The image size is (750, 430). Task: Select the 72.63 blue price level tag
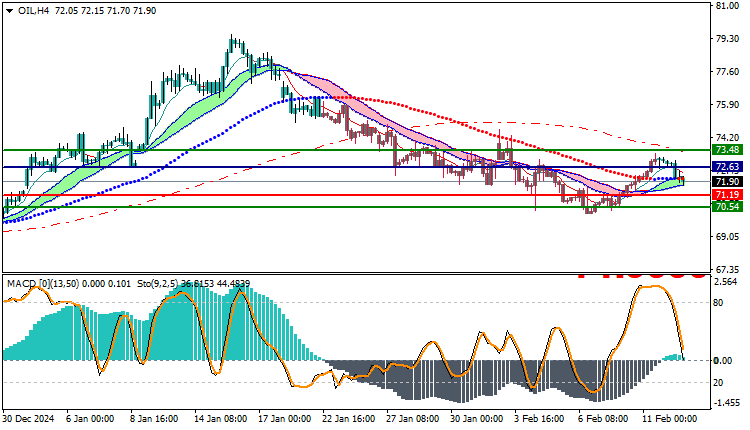pyautogui.click(x=727, y=167)
